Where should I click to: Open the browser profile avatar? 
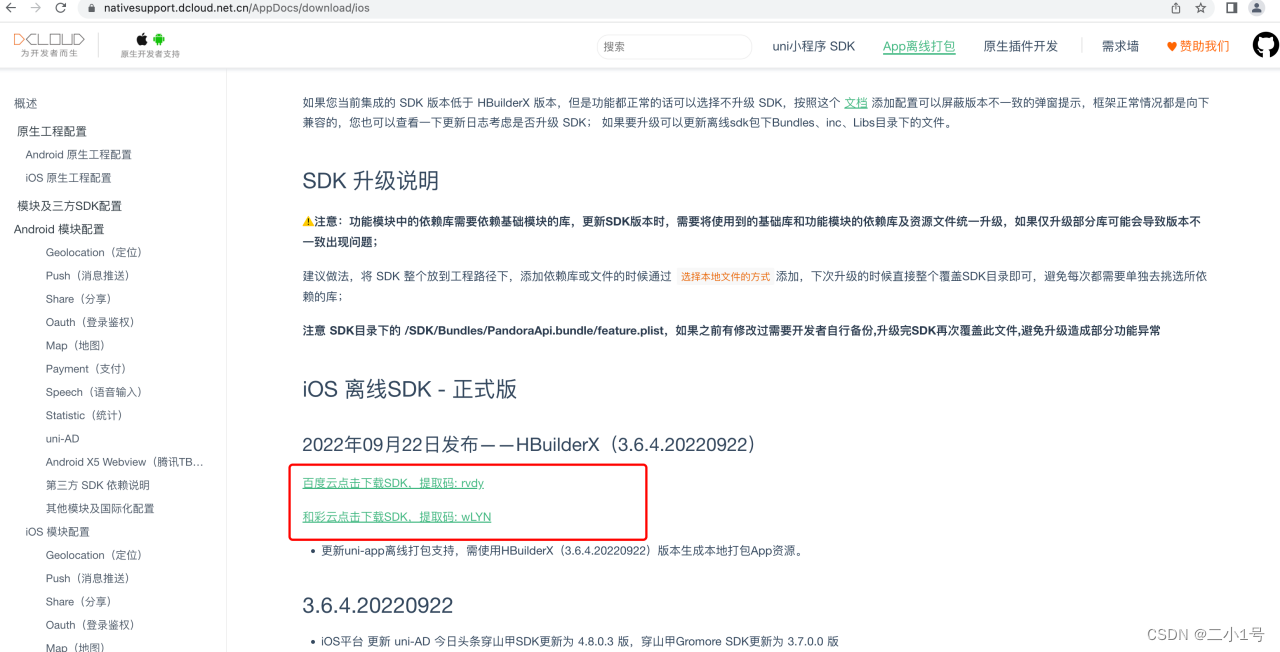pos(1257,8)
